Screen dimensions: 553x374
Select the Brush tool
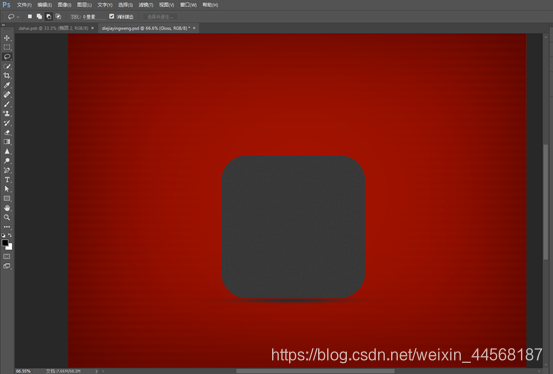point(7,104)
